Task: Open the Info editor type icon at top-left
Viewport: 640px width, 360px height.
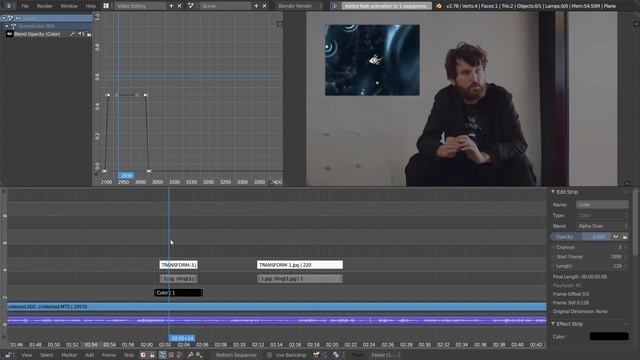Action: 9,6
